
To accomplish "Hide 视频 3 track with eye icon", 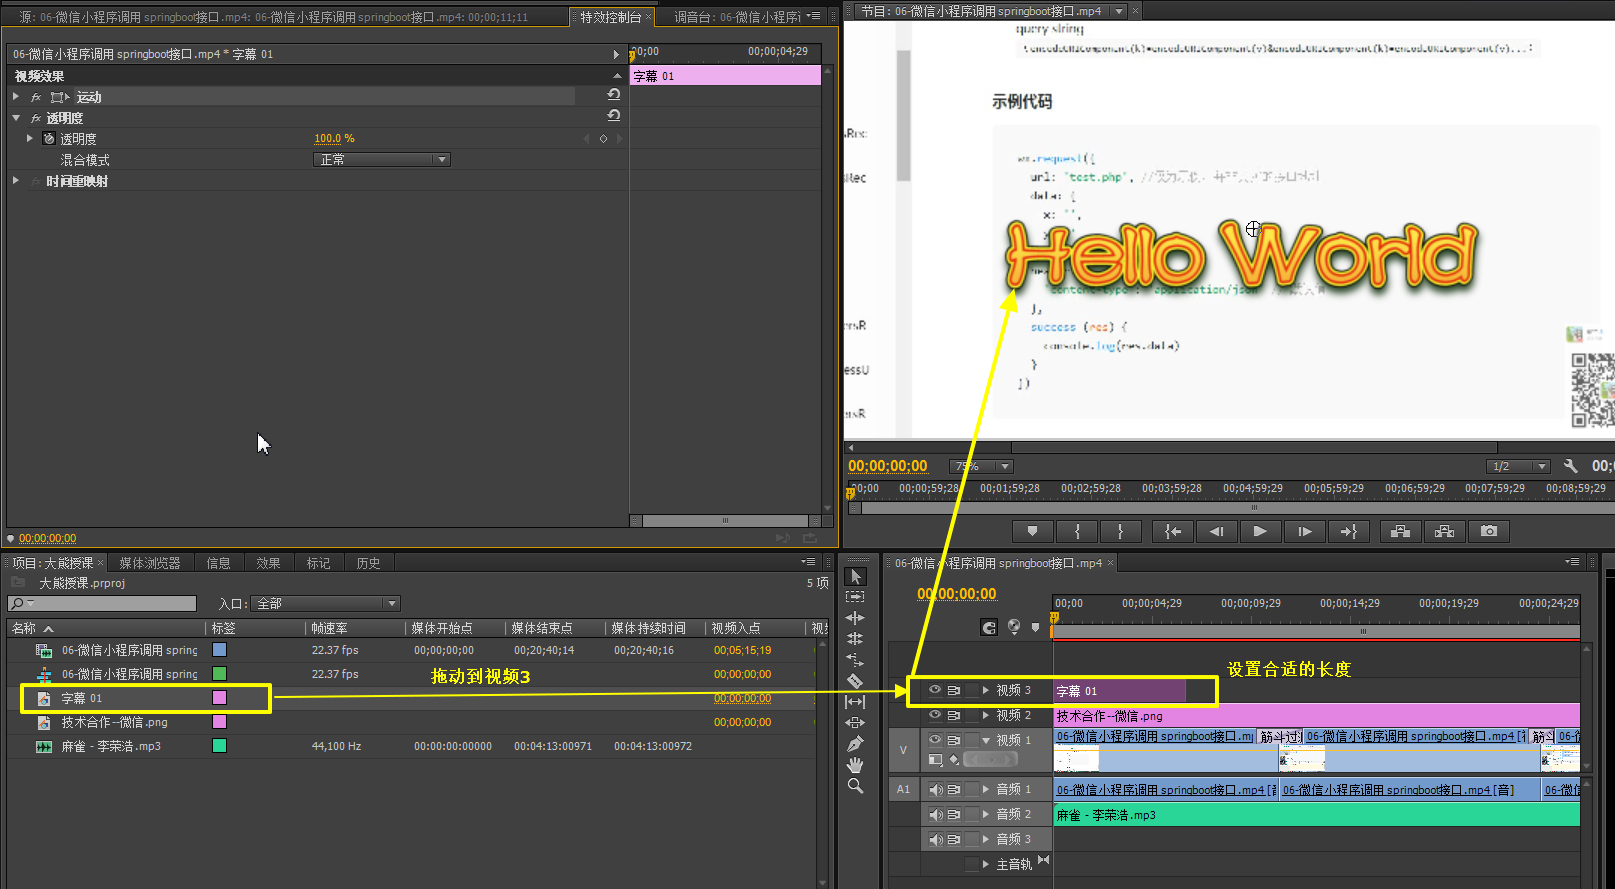I will tap(935, 690).
